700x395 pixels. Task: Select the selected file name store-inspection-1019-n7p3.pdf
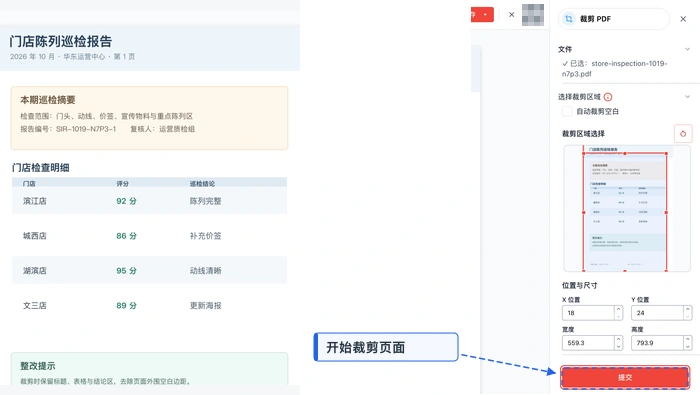tap(615, 69)
